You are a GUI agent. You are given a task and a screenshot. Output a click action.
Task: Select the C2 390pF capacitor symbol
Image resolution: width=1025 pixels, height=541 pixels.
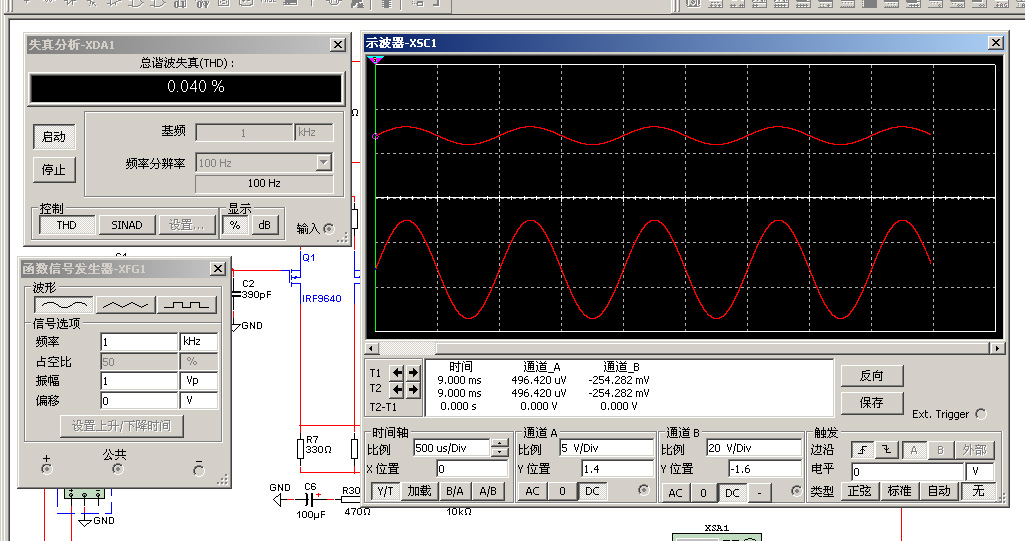click(x=236, y=294)
